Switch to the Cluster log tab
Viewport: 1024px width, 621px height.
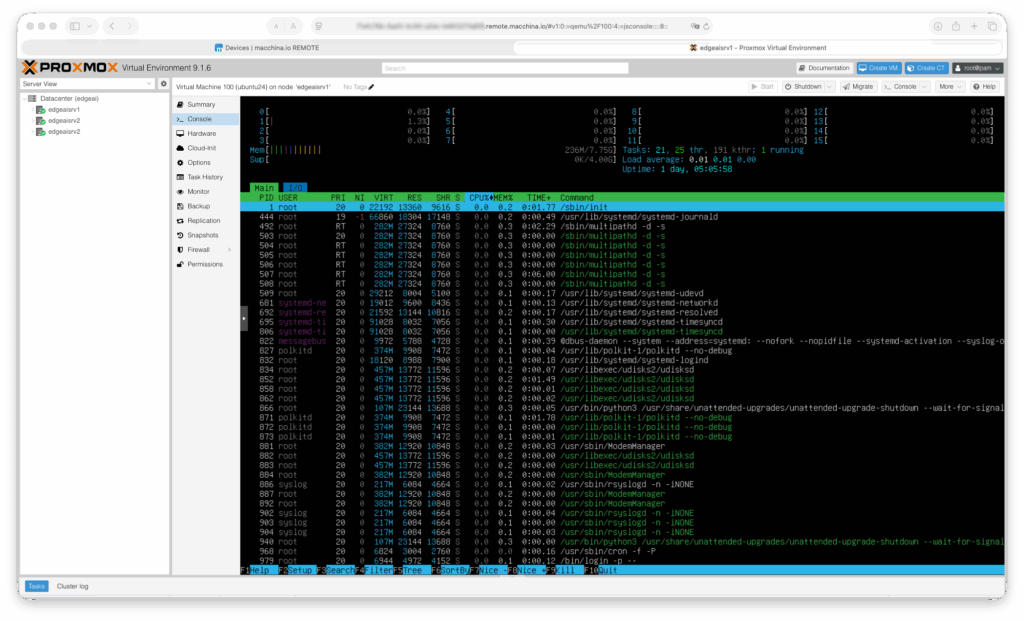pyautogui.click(x=75, y=585)
